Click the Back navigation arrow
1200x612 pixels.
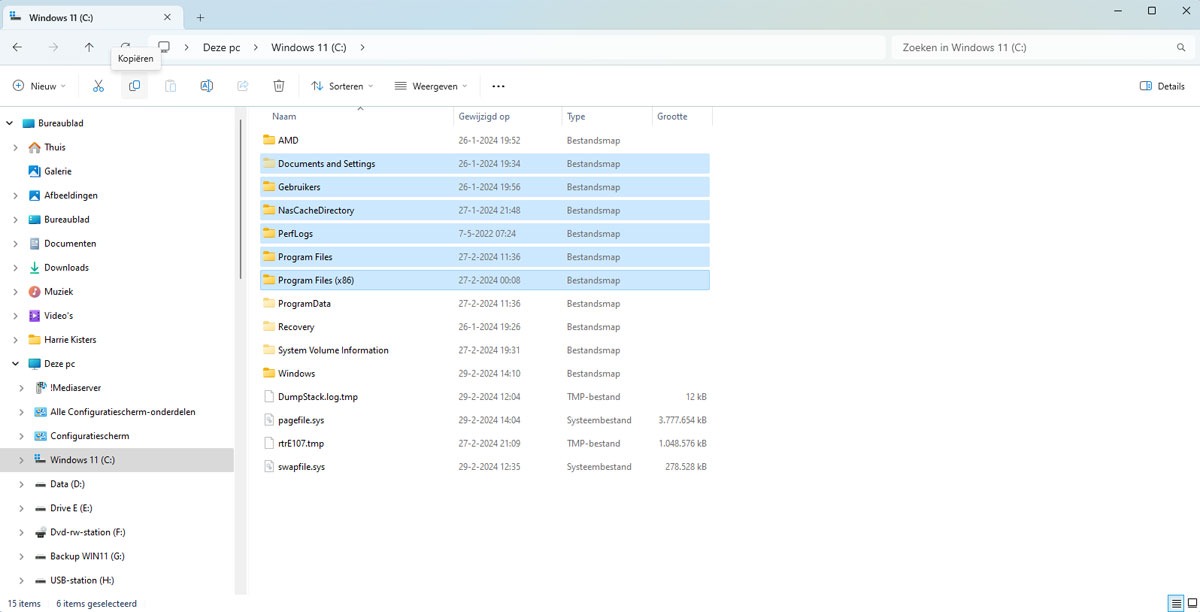pos(16,46)
